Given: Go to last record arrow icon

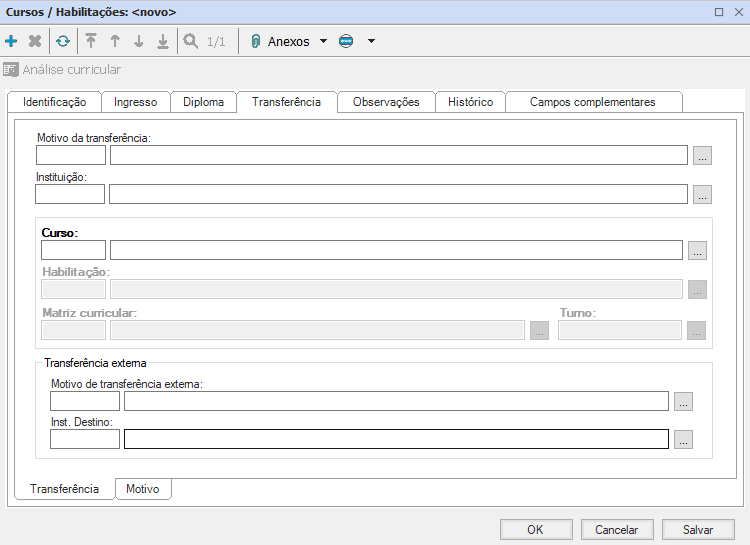Looking at the screenshot, I should click(163, 41).
